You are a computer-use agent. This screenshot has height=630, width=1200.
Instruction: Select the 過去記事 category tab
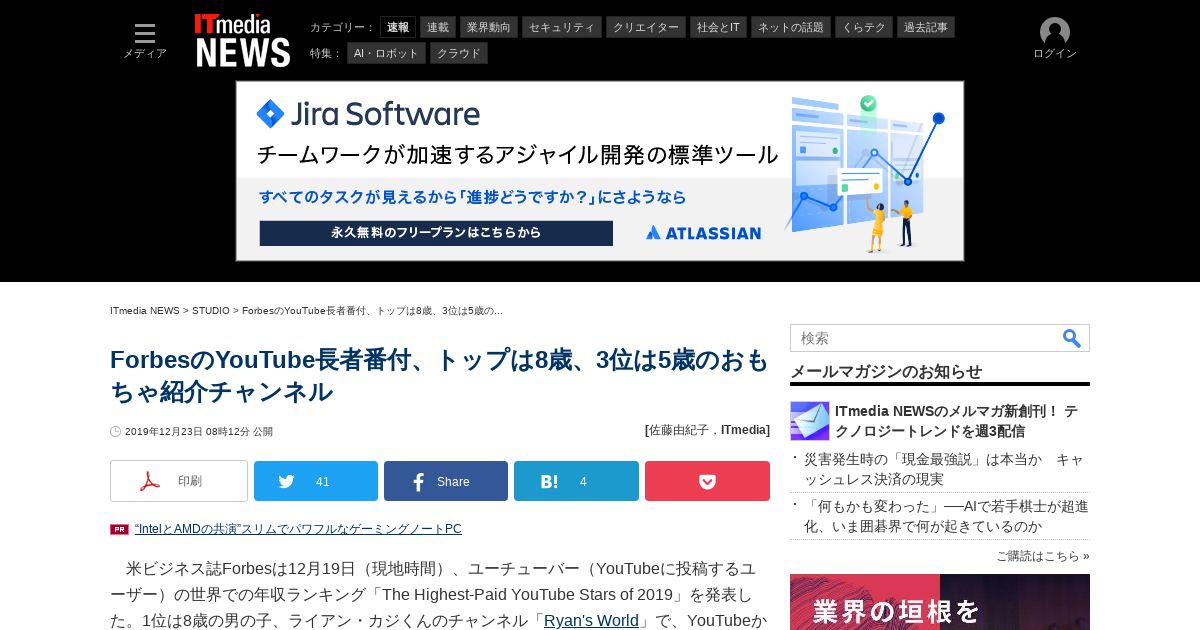(926, 27)
